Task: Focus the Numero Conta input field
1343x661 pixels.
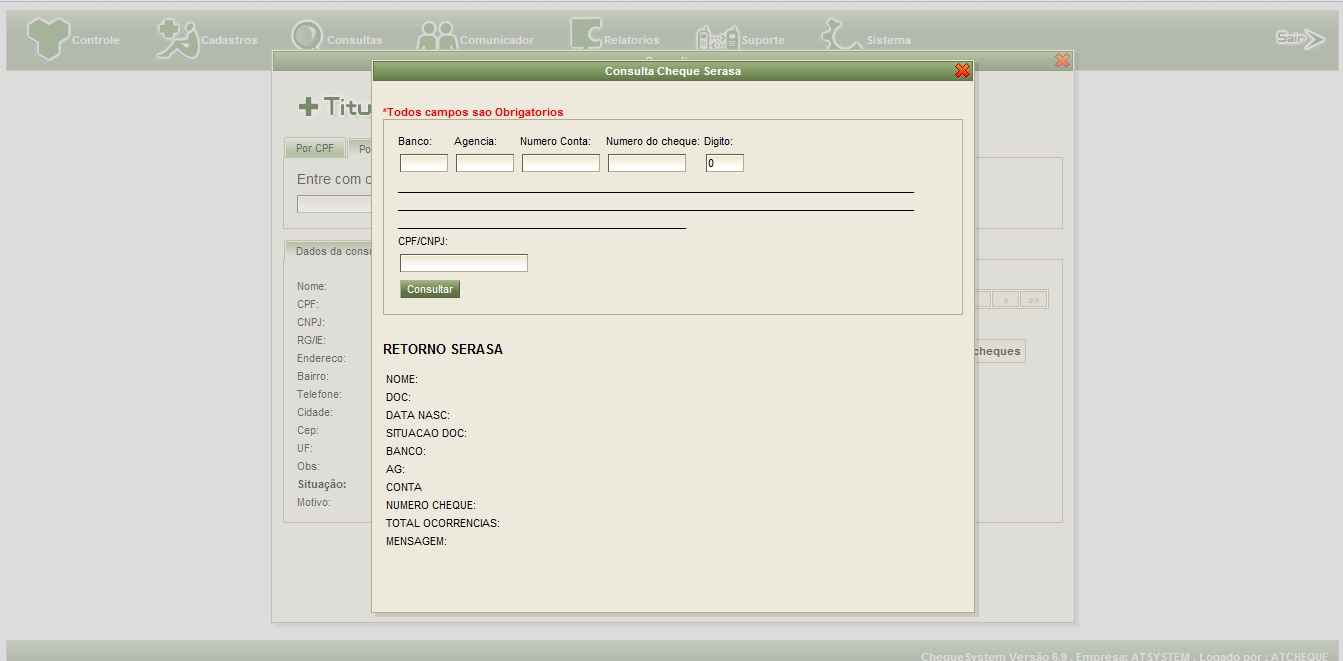Action: point(561,163)
